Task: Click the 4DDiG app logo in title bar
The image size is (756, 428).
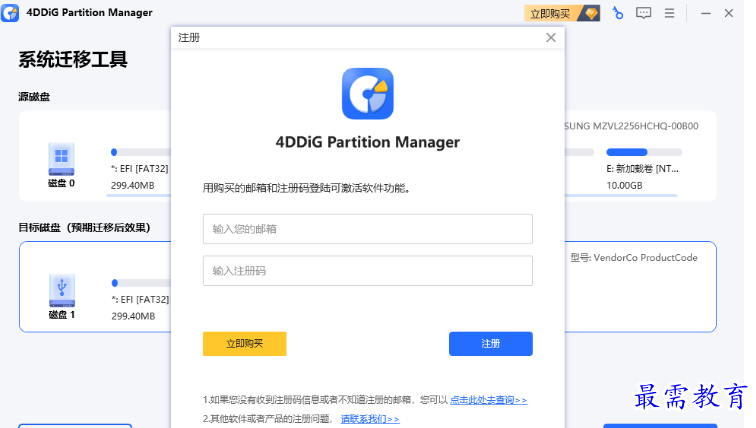Action: [10, 13]
